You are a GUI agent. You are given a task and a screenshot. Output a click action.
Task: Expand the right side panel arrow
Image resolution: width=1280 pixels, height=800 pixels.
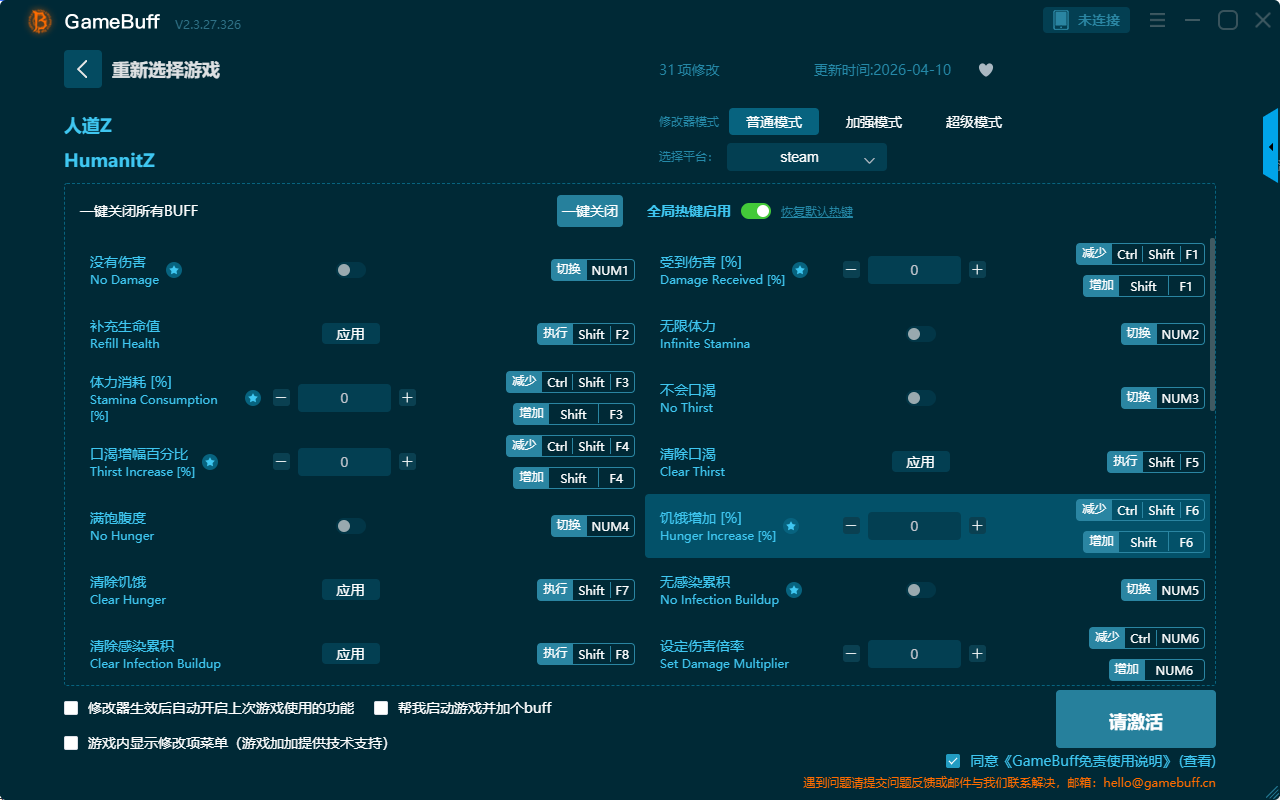(x=1271, y=146)
